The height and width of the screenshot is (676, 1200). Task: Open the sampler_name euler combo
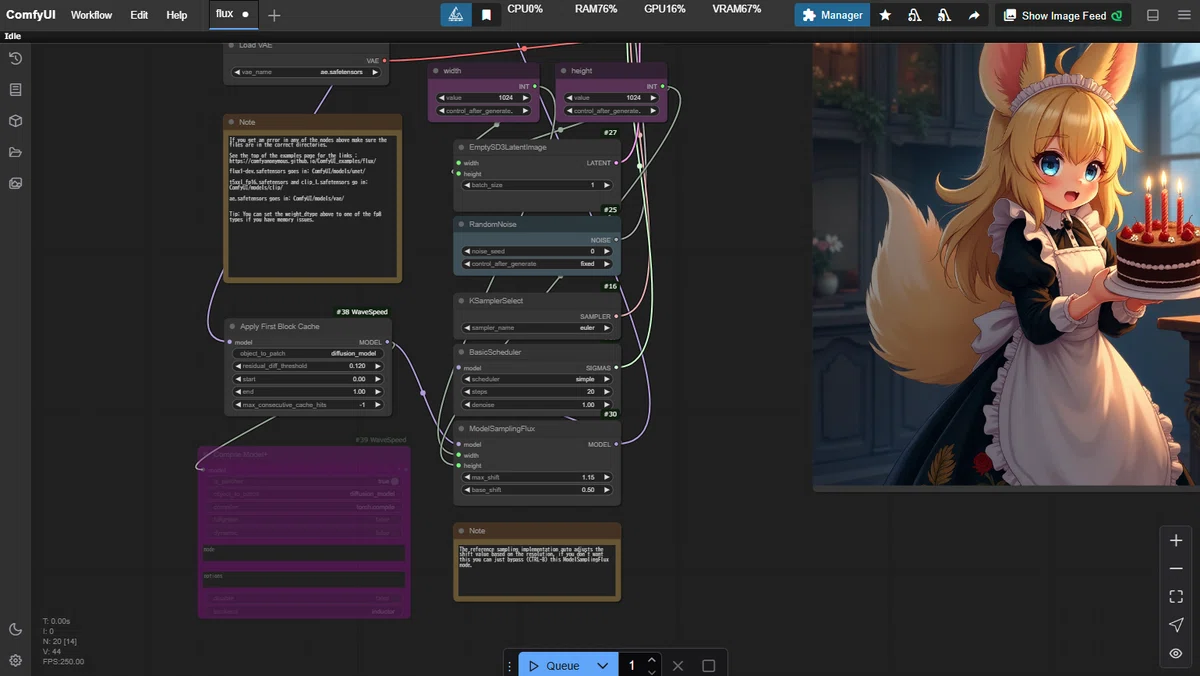[x=537, y=328]
